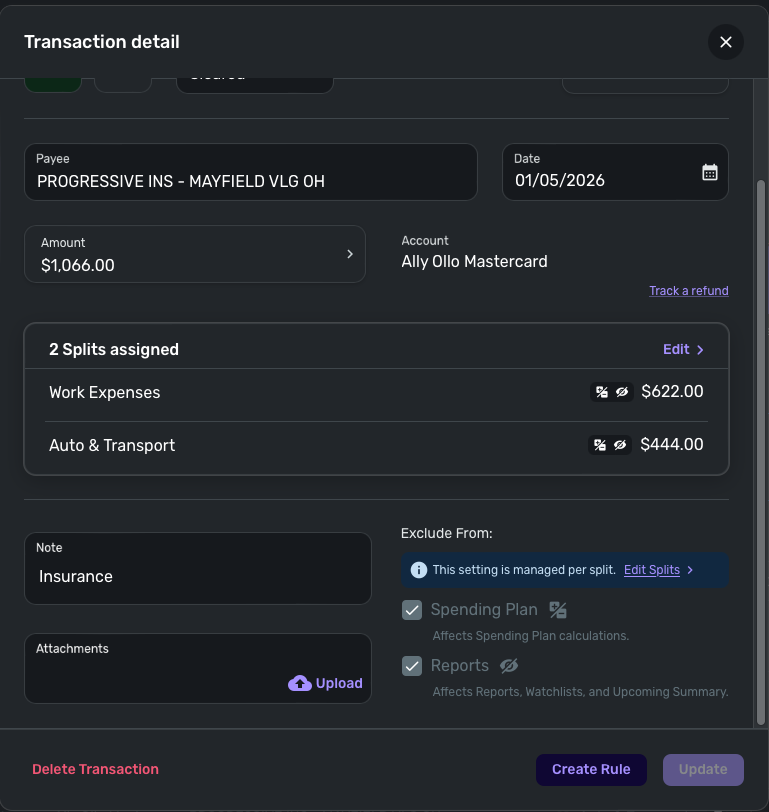The width and height of the screenshot is (769, 812).
Task: Close the Transaction detail dialog
Action: (726, 42)
